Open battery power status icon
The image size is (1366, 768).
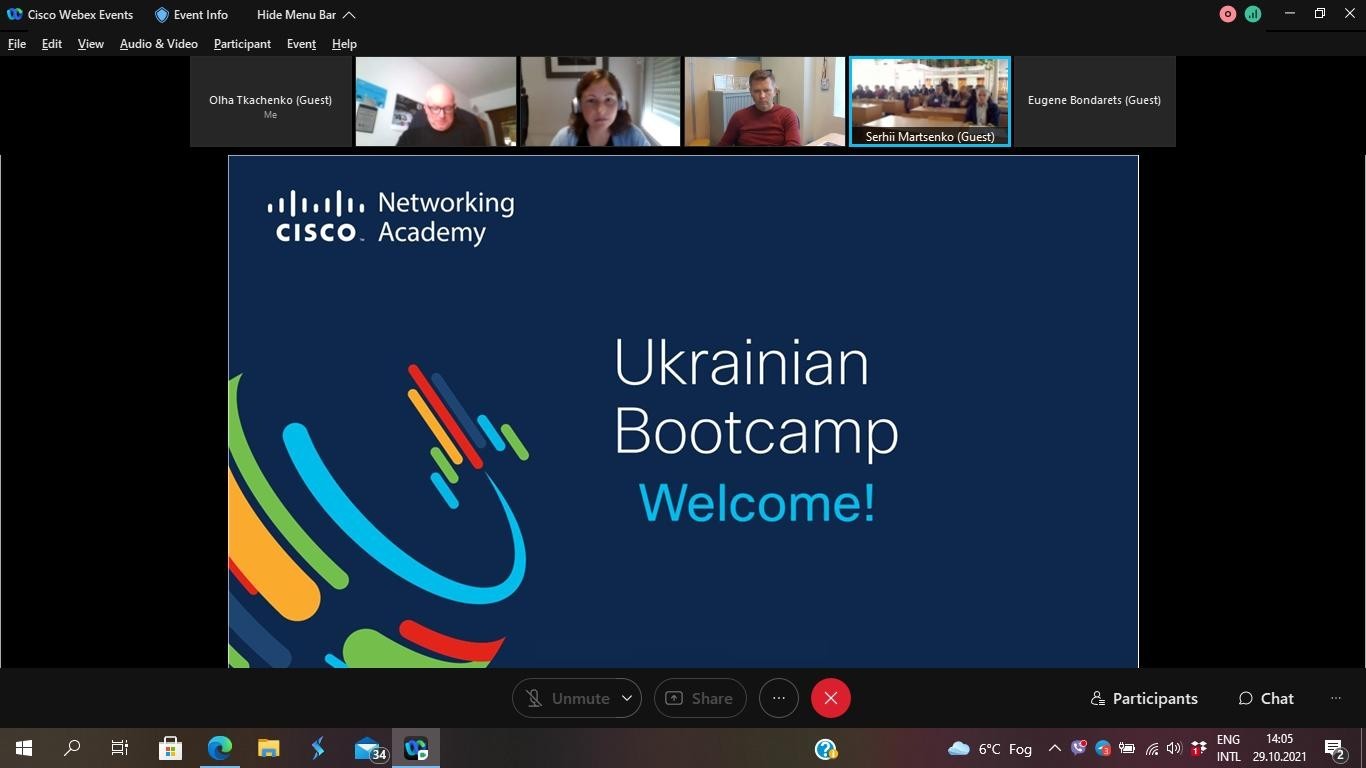[x=1127, y=748]
